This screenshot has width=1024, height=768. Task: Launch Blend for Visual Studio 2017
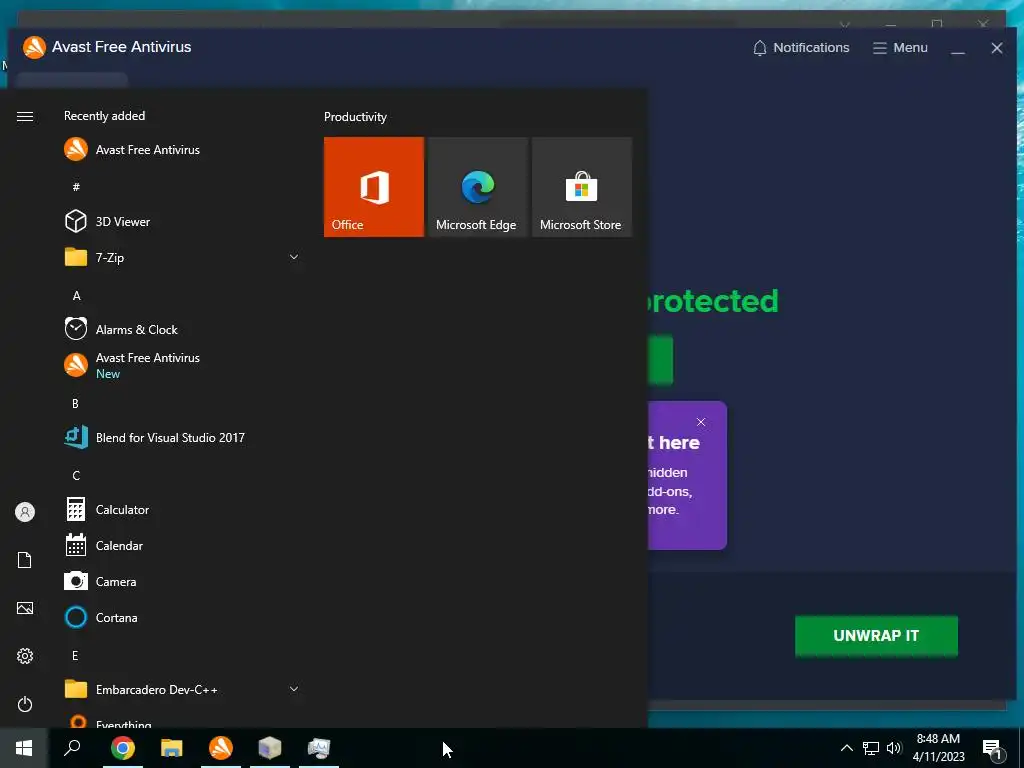[x=182, y=438]
